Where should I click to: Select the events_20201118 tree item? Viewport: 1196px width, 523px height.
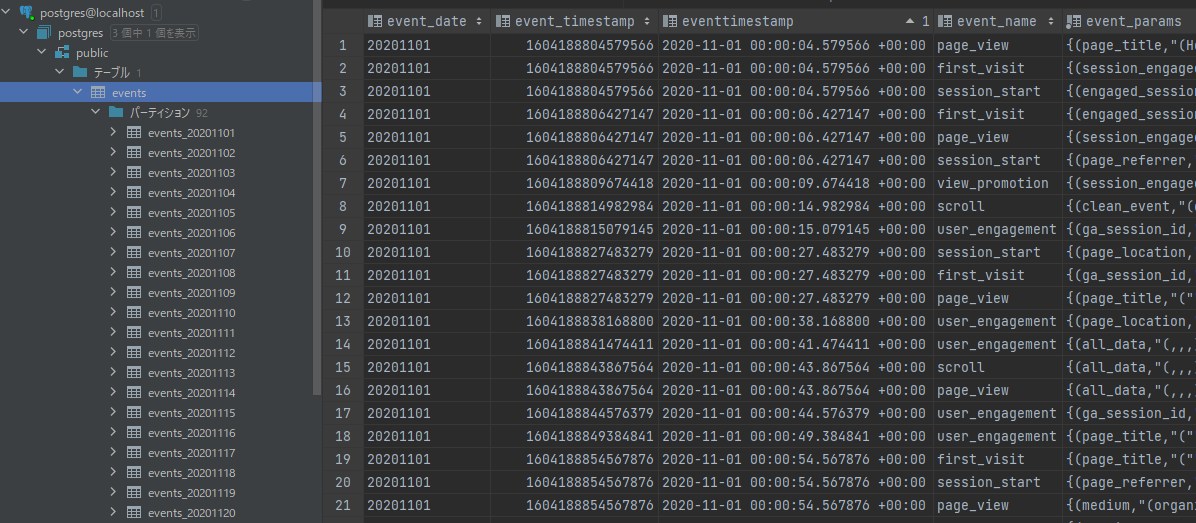point(191,473)
